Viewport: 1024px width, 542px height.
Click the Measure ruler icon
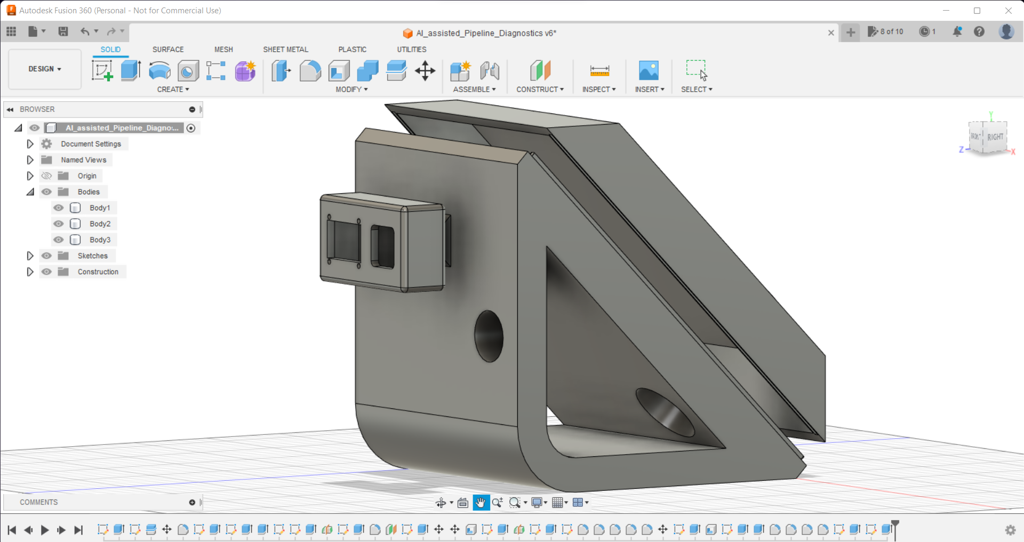point(599,70)
